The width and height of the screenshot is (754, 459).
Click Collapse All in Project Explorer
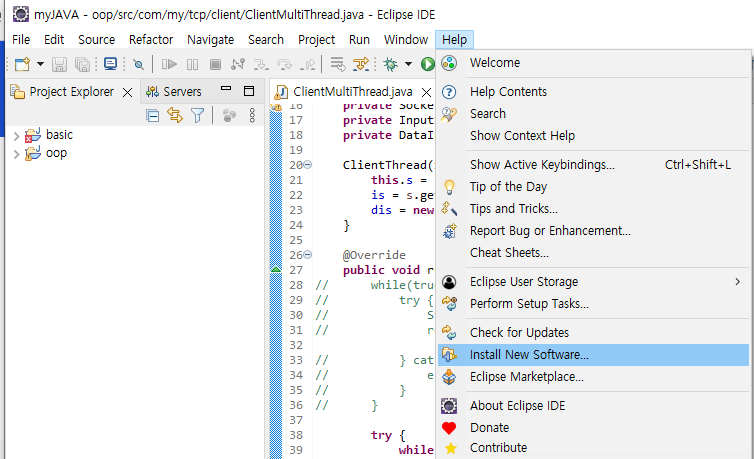pos(152,115)
